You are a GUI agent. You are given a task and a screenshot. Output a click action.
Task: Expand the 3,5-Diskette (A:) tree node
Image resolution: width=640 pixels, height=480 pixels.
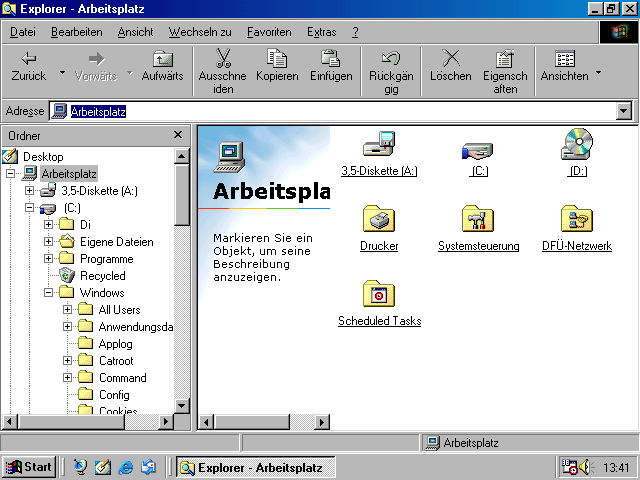pyautogui.click(x=29, y=191)
